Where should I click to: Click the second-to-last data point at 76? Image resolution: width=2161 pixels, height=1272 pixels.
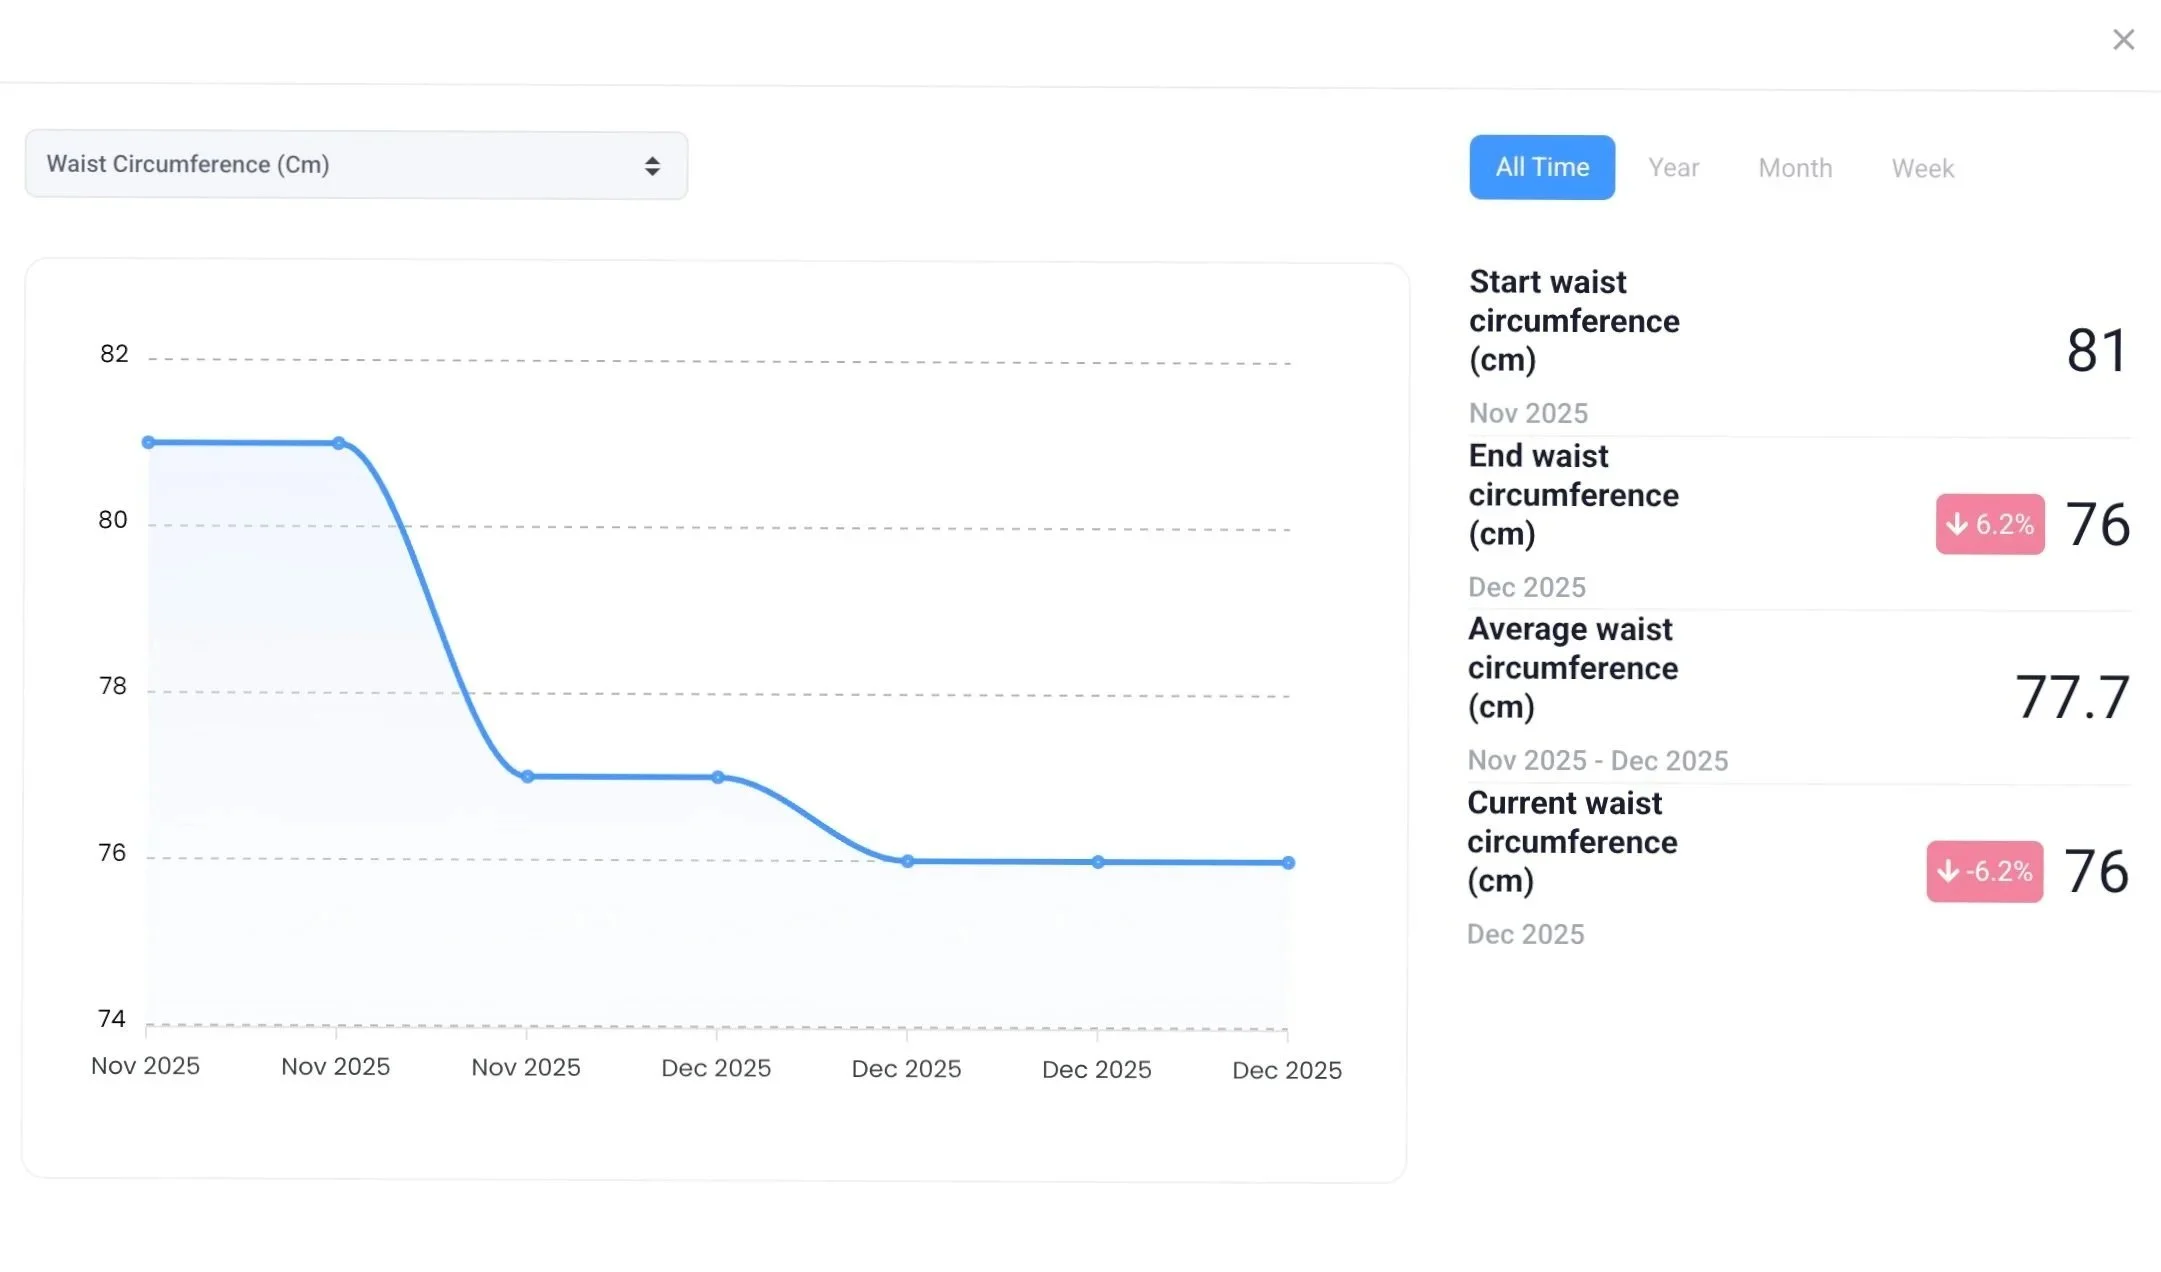pos(1098,862)
